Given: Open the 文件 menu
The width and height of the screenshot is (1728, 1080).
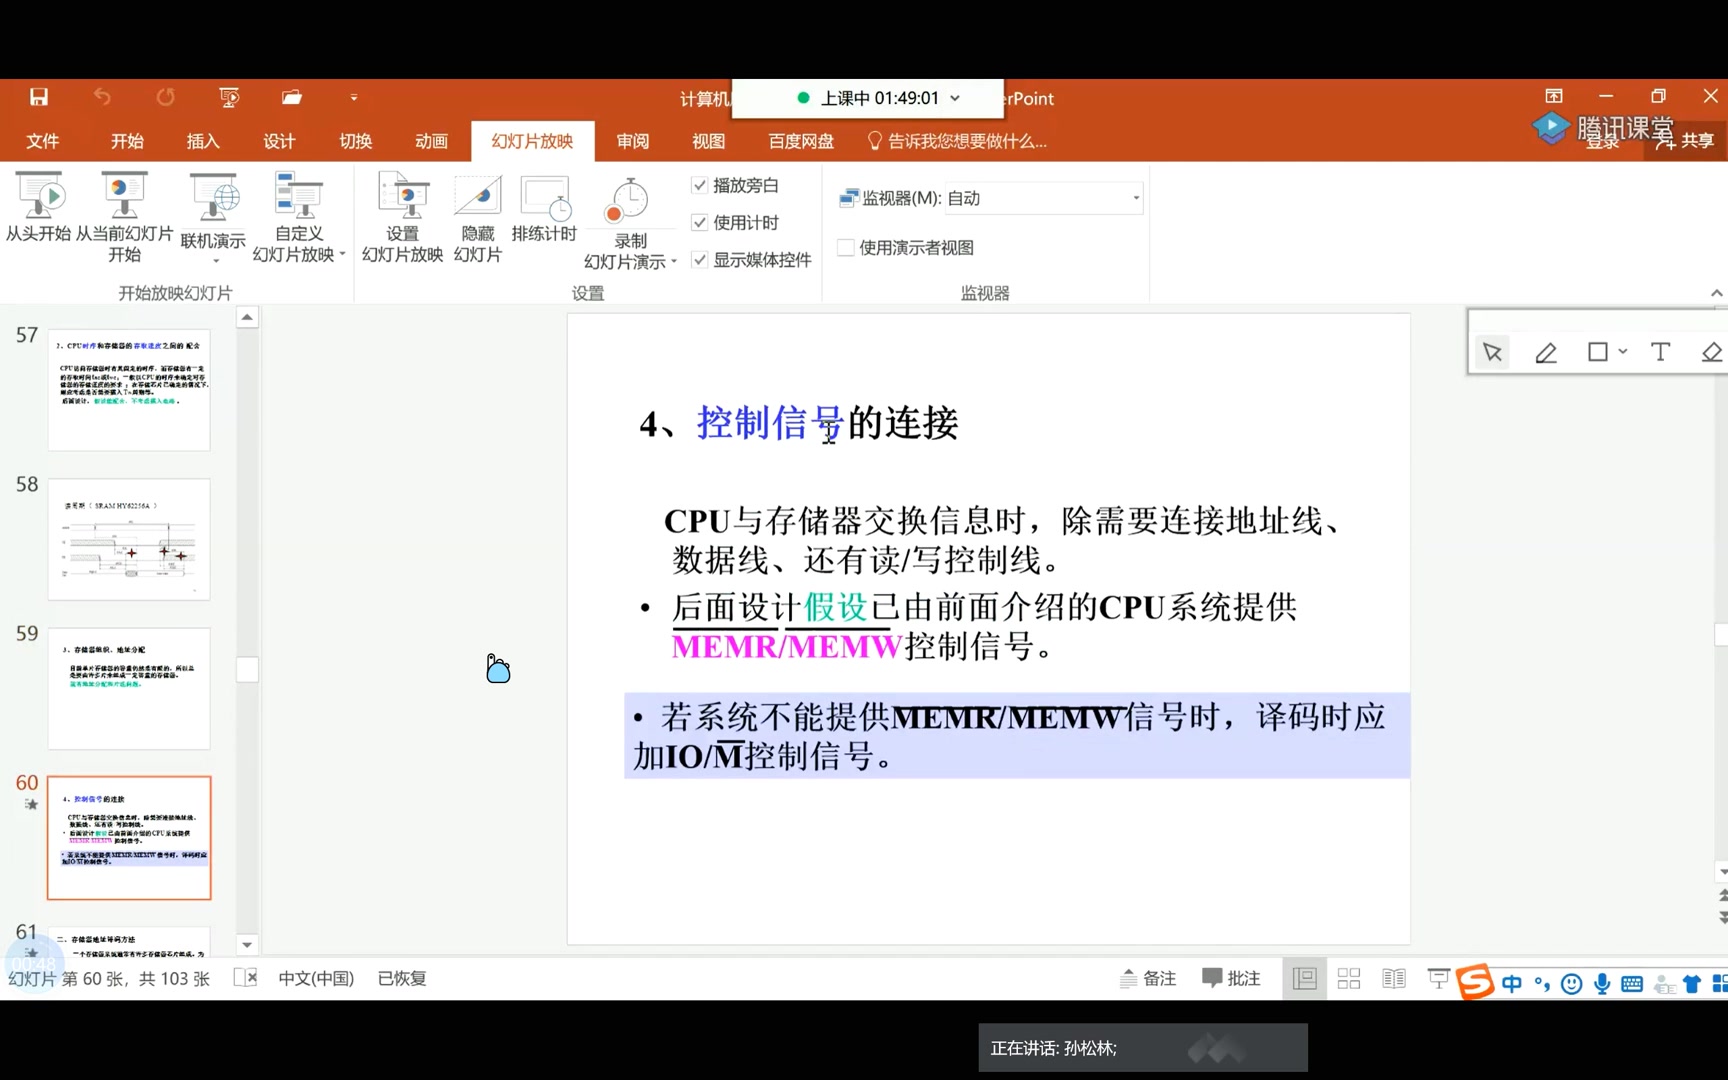Looking at the screenshot, I should click(42, 141).
